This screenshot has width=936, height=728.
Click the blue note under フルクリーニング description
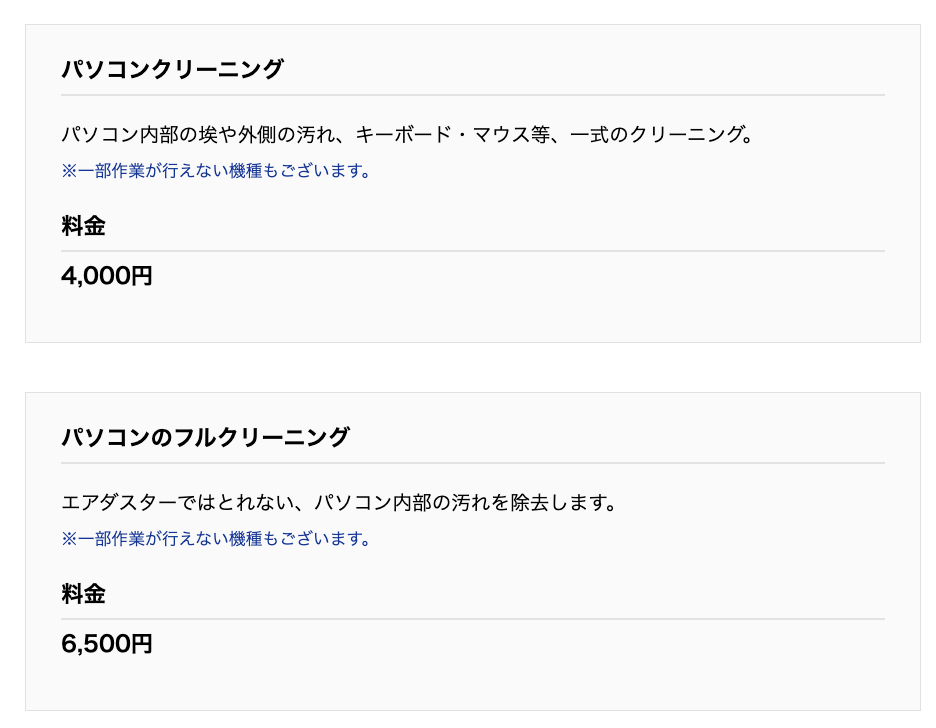(216, 539)
